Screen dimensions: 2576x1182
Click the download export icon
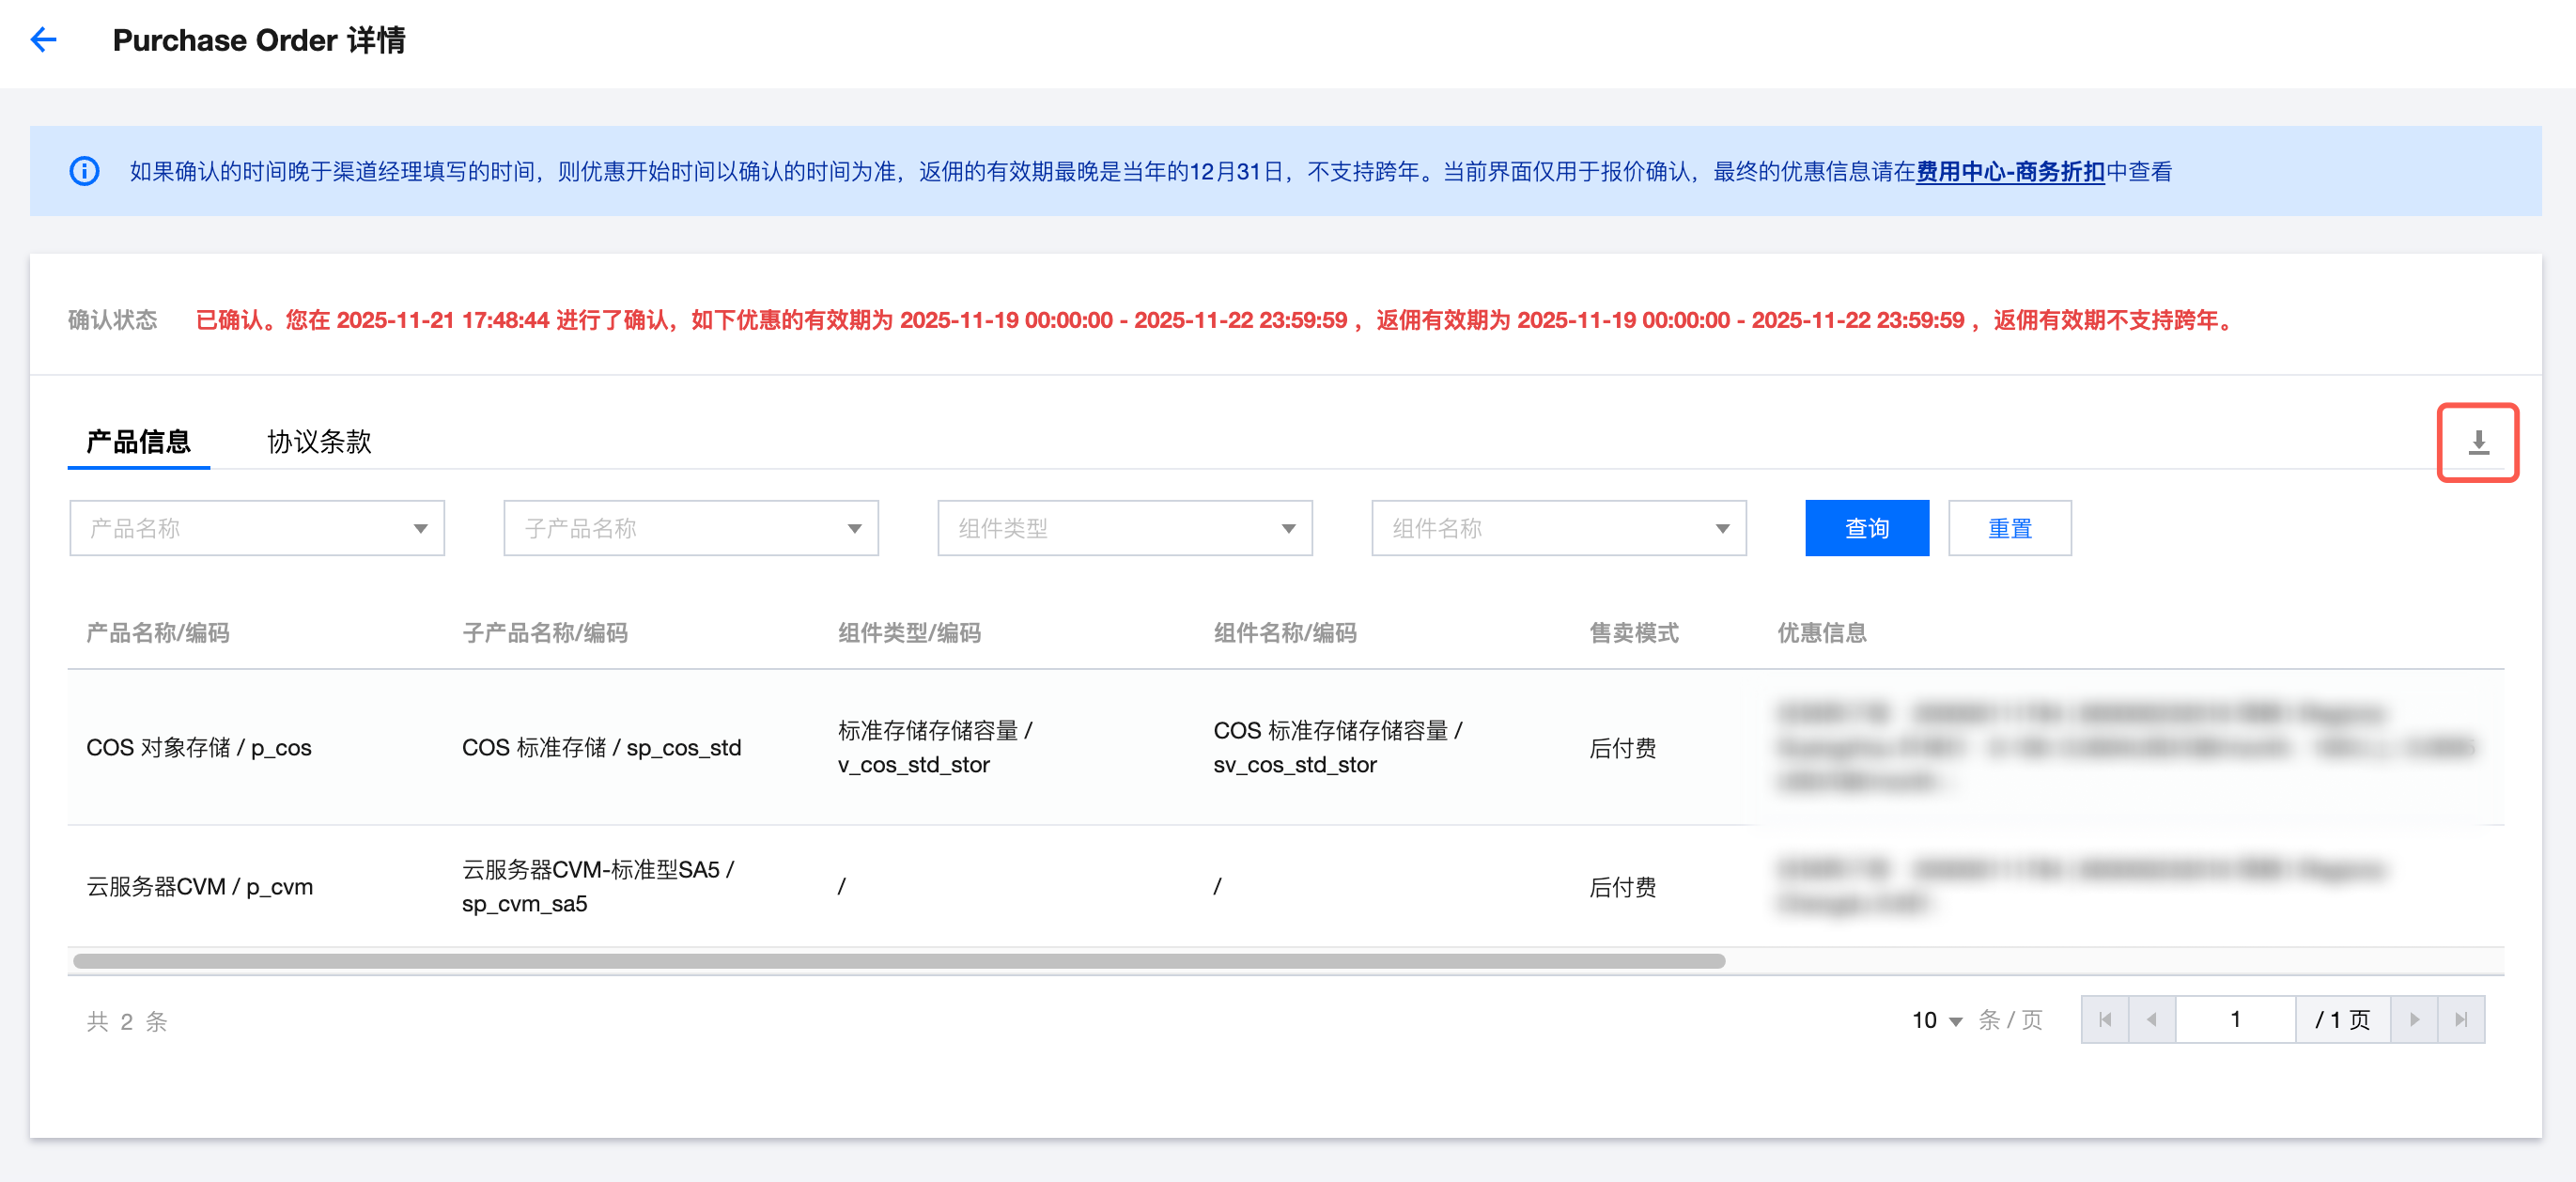click(2477, 442)
